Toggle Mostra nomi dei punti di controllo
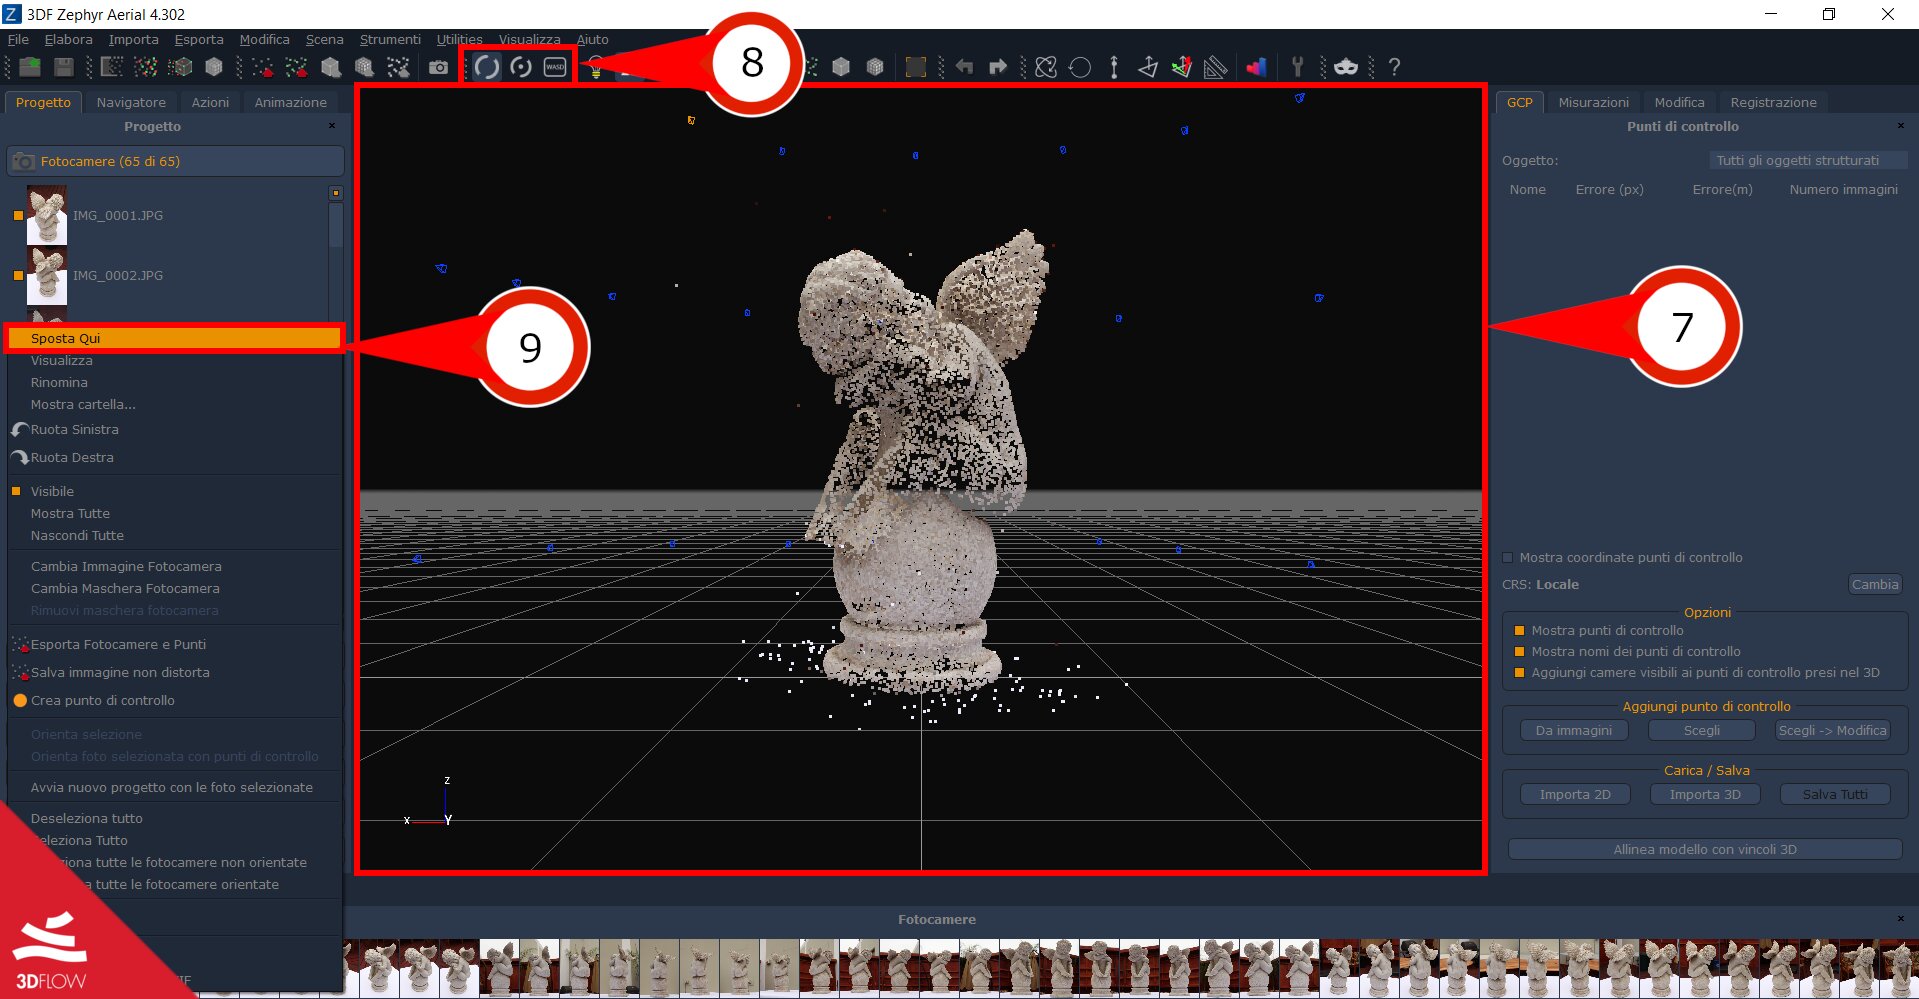The image size is (1919, 999). 1520,652
